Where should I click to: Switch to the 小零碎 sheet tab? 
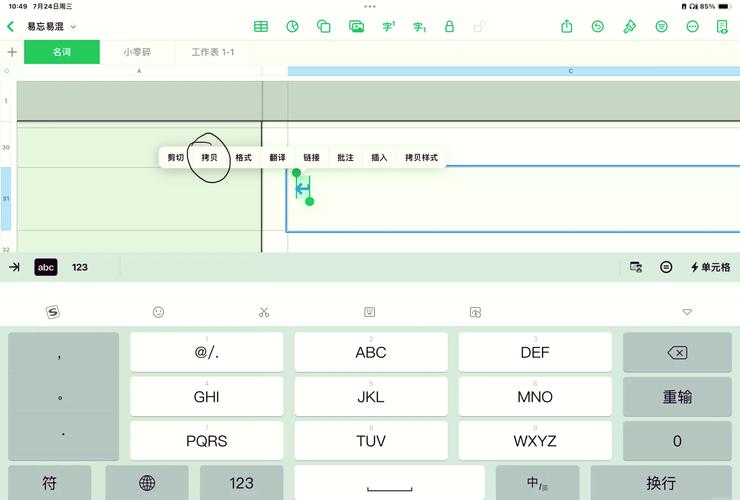138,52
